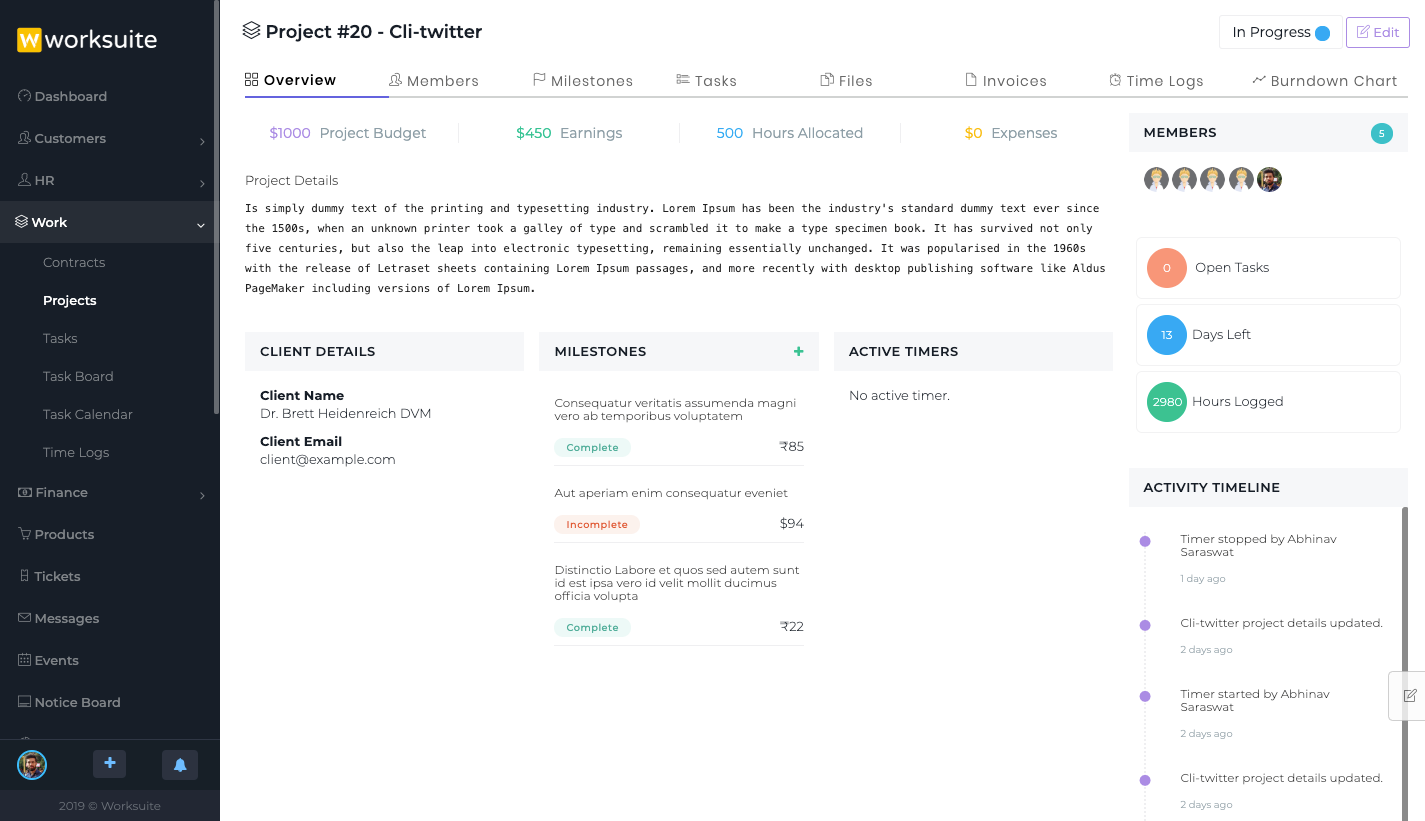This screenshot has width=1425, height=821.
Task: Expand the HR sidebar section
Action: point(109,181)
